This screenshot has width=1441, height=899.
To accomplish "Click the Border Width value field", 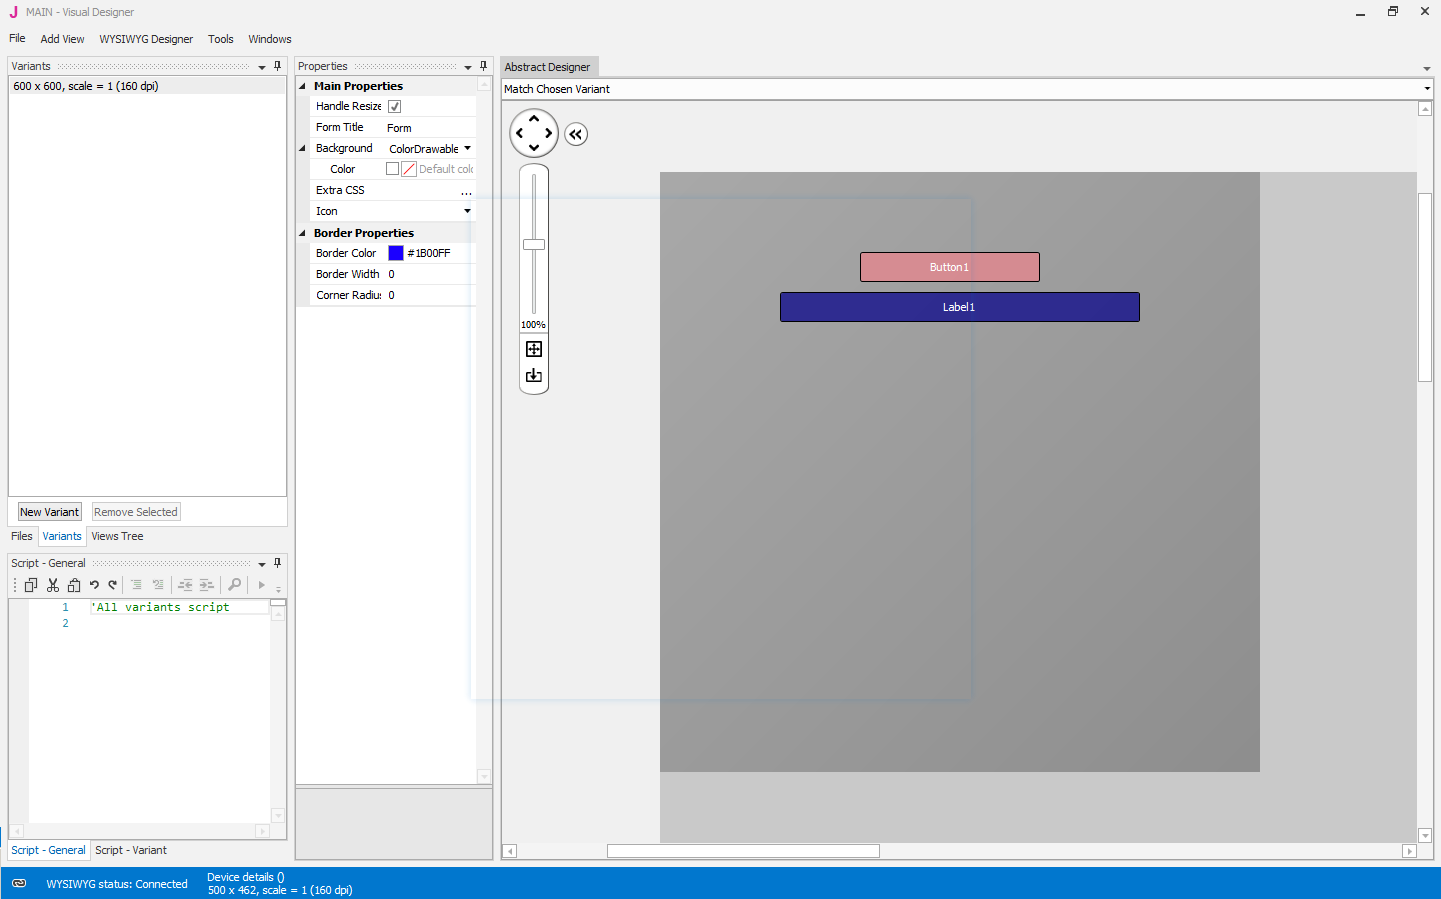I will [x=430, y=274].
